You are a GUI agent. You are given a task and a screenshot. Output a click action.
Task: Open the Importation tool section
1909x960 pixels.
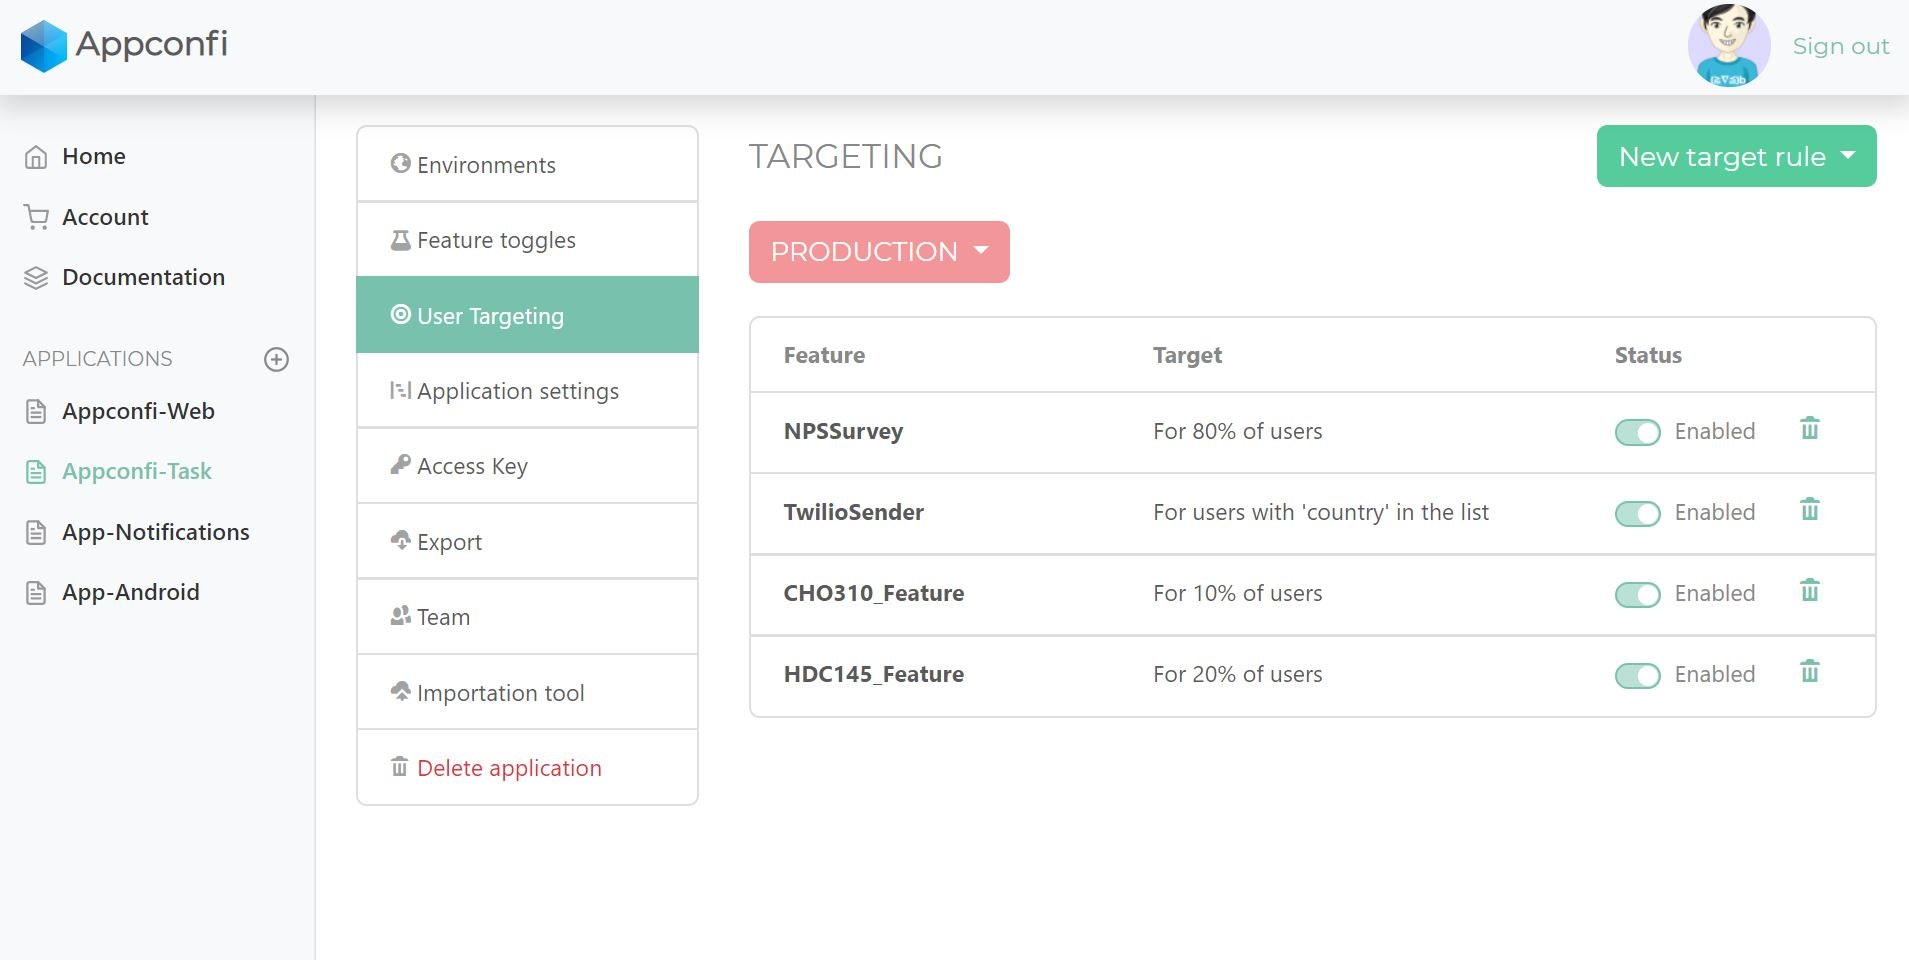pos(527,692)
